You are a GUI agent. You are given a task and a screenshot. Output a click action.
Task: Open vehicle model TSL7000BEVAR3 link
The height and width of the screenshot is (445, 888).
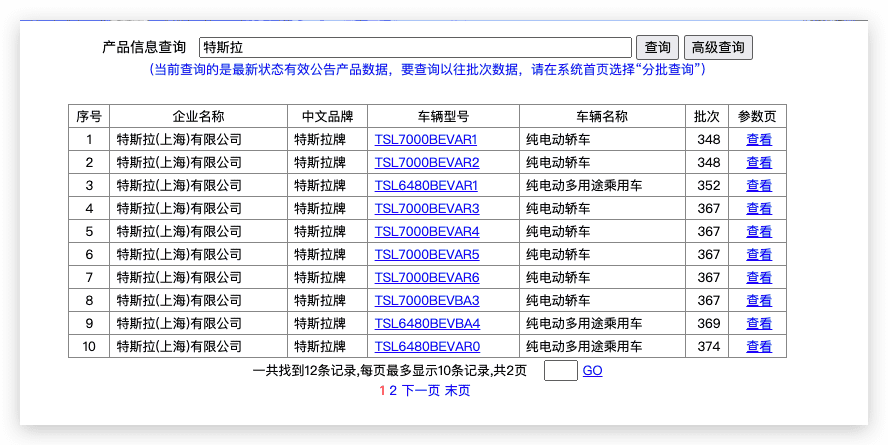point(426,209)
